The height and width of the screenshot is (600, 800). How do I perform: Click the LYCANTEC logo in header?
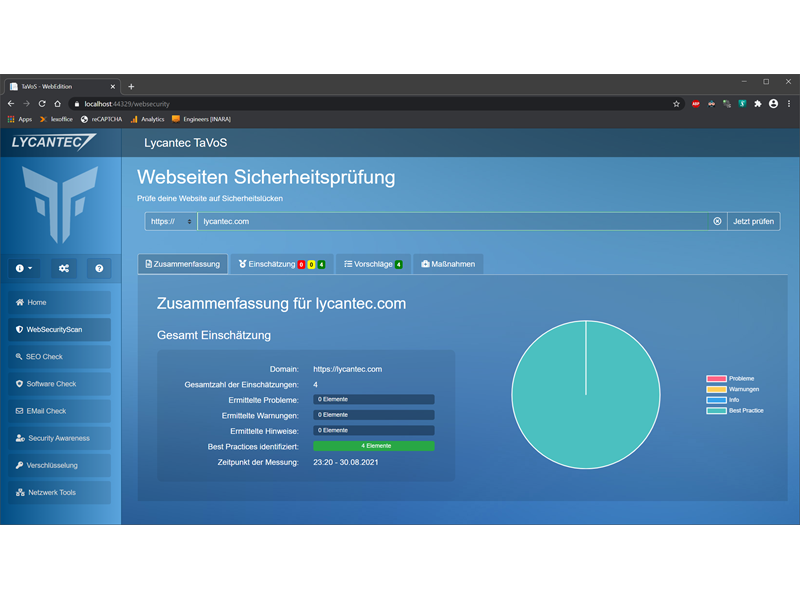pos(53,142)
